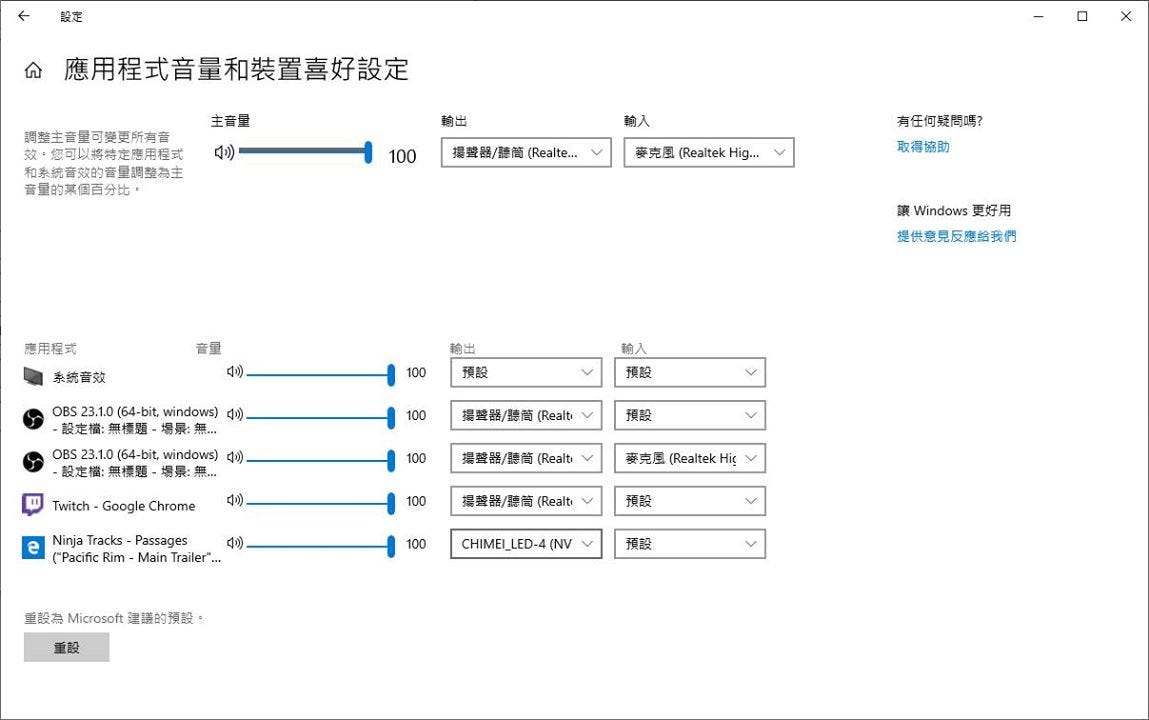Adjust the master volume slider
The height and width of the screenshot is (720, 1149).
point(367,152)
